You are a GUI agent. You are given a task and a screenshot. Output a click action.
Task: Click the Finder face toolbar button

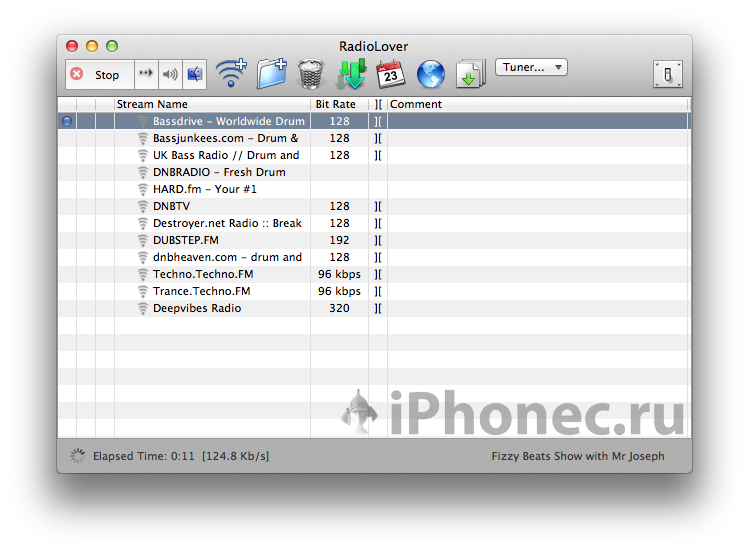(x=194, y=74)
